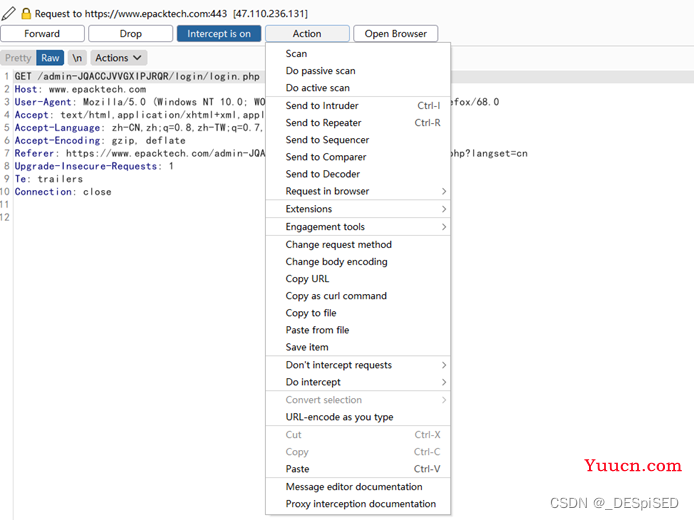Click the 'Accept: text/html' header line
The width and height of the screenshot is (694, 520).
[x=140, y=115]
